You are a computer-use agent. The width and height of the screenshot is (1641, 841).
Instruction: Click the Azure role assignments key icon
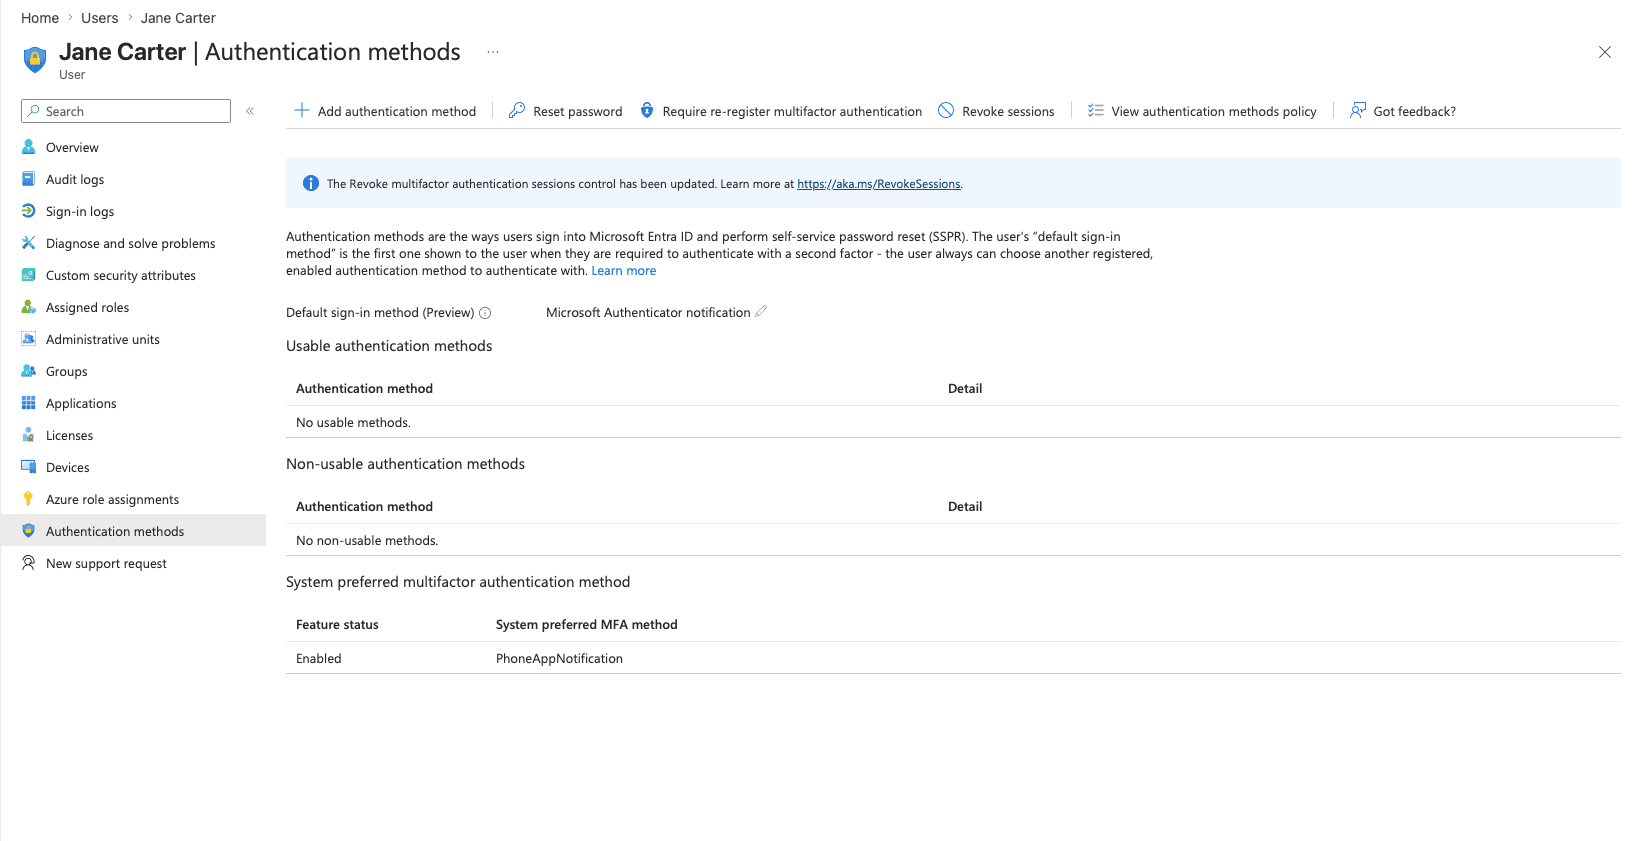coord(29,499)
